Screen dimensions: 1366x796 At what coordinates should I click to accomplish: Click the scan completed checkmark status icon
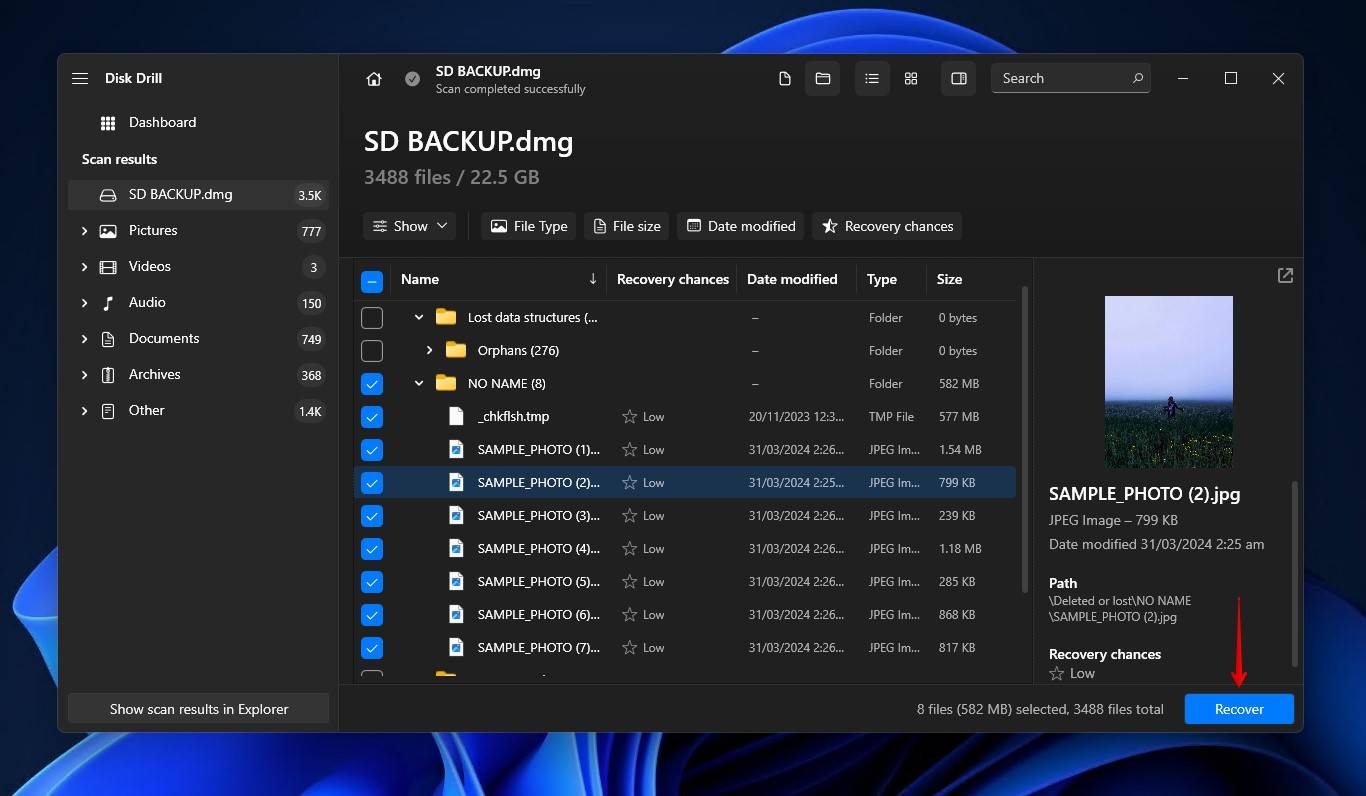[412, 79]
